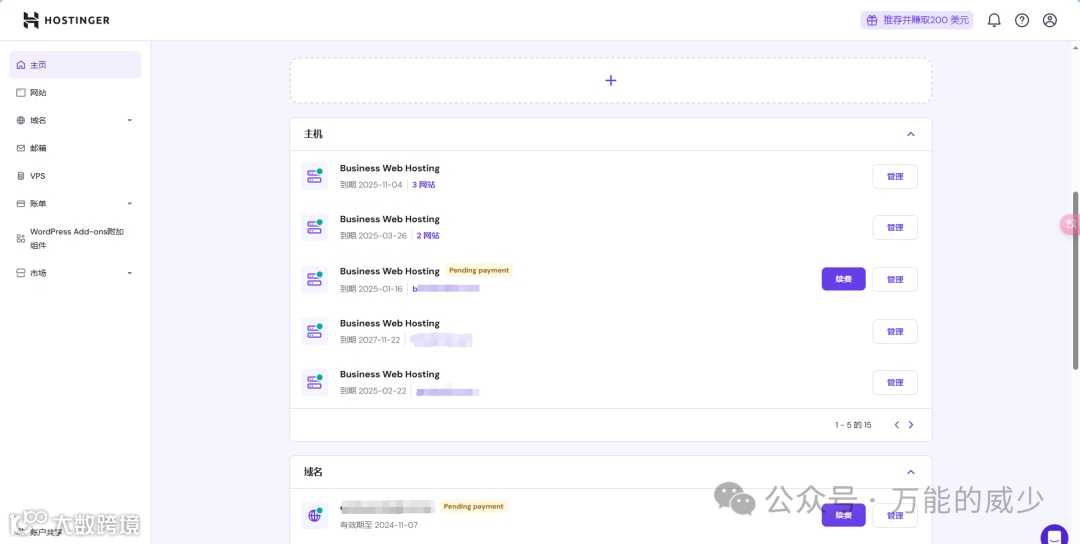The width and height of the screenshot is (1080, 544).
Task: Click the page vertical scrollbar
Action: (x=1075, y=281)
